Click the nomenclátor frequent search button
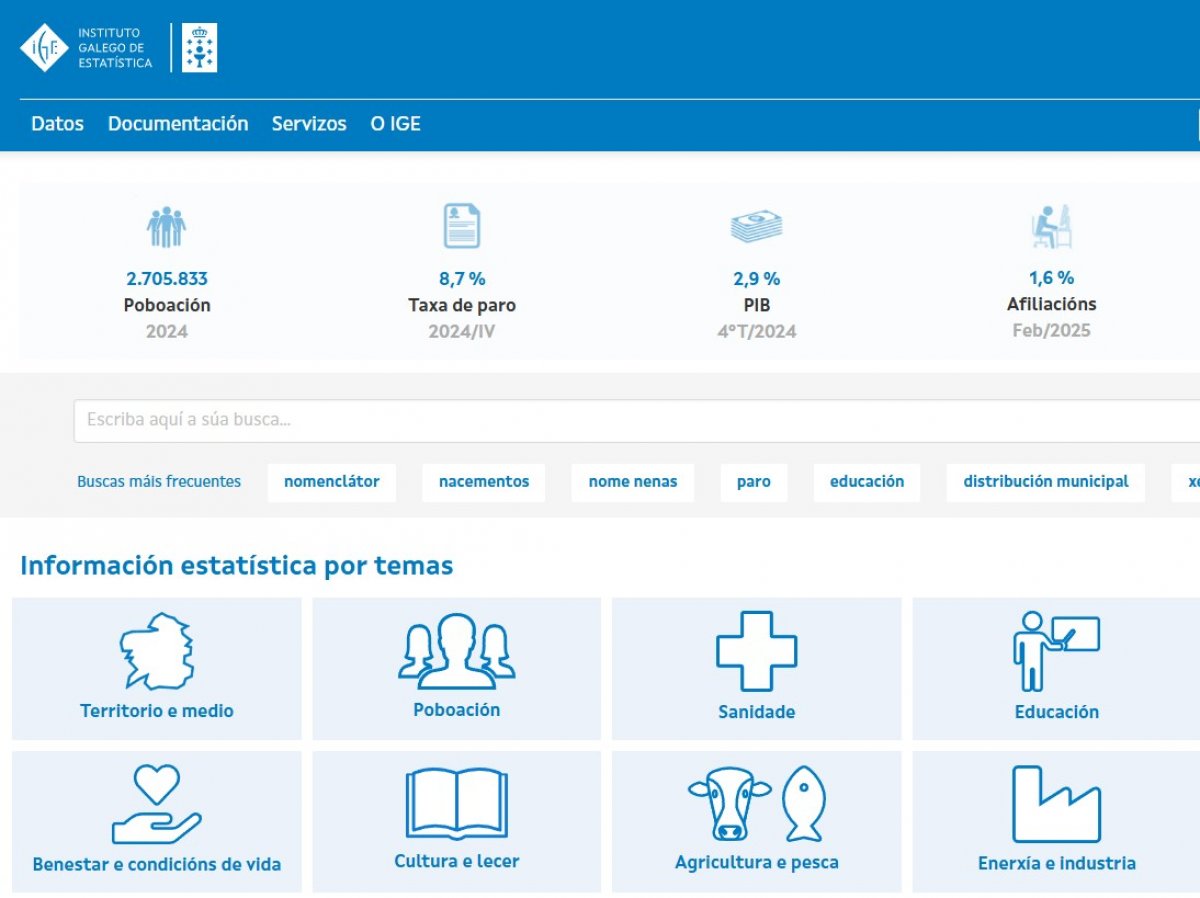Screen dimensions: 1200x898 coord(331,482)
